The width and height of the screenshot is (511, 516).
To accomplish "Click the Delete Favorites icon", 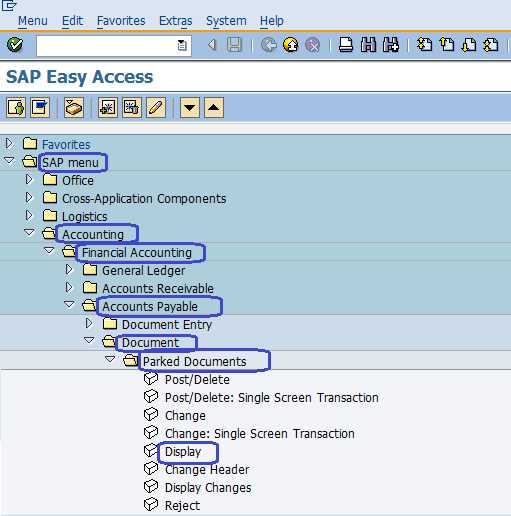I will click(132, 107).
